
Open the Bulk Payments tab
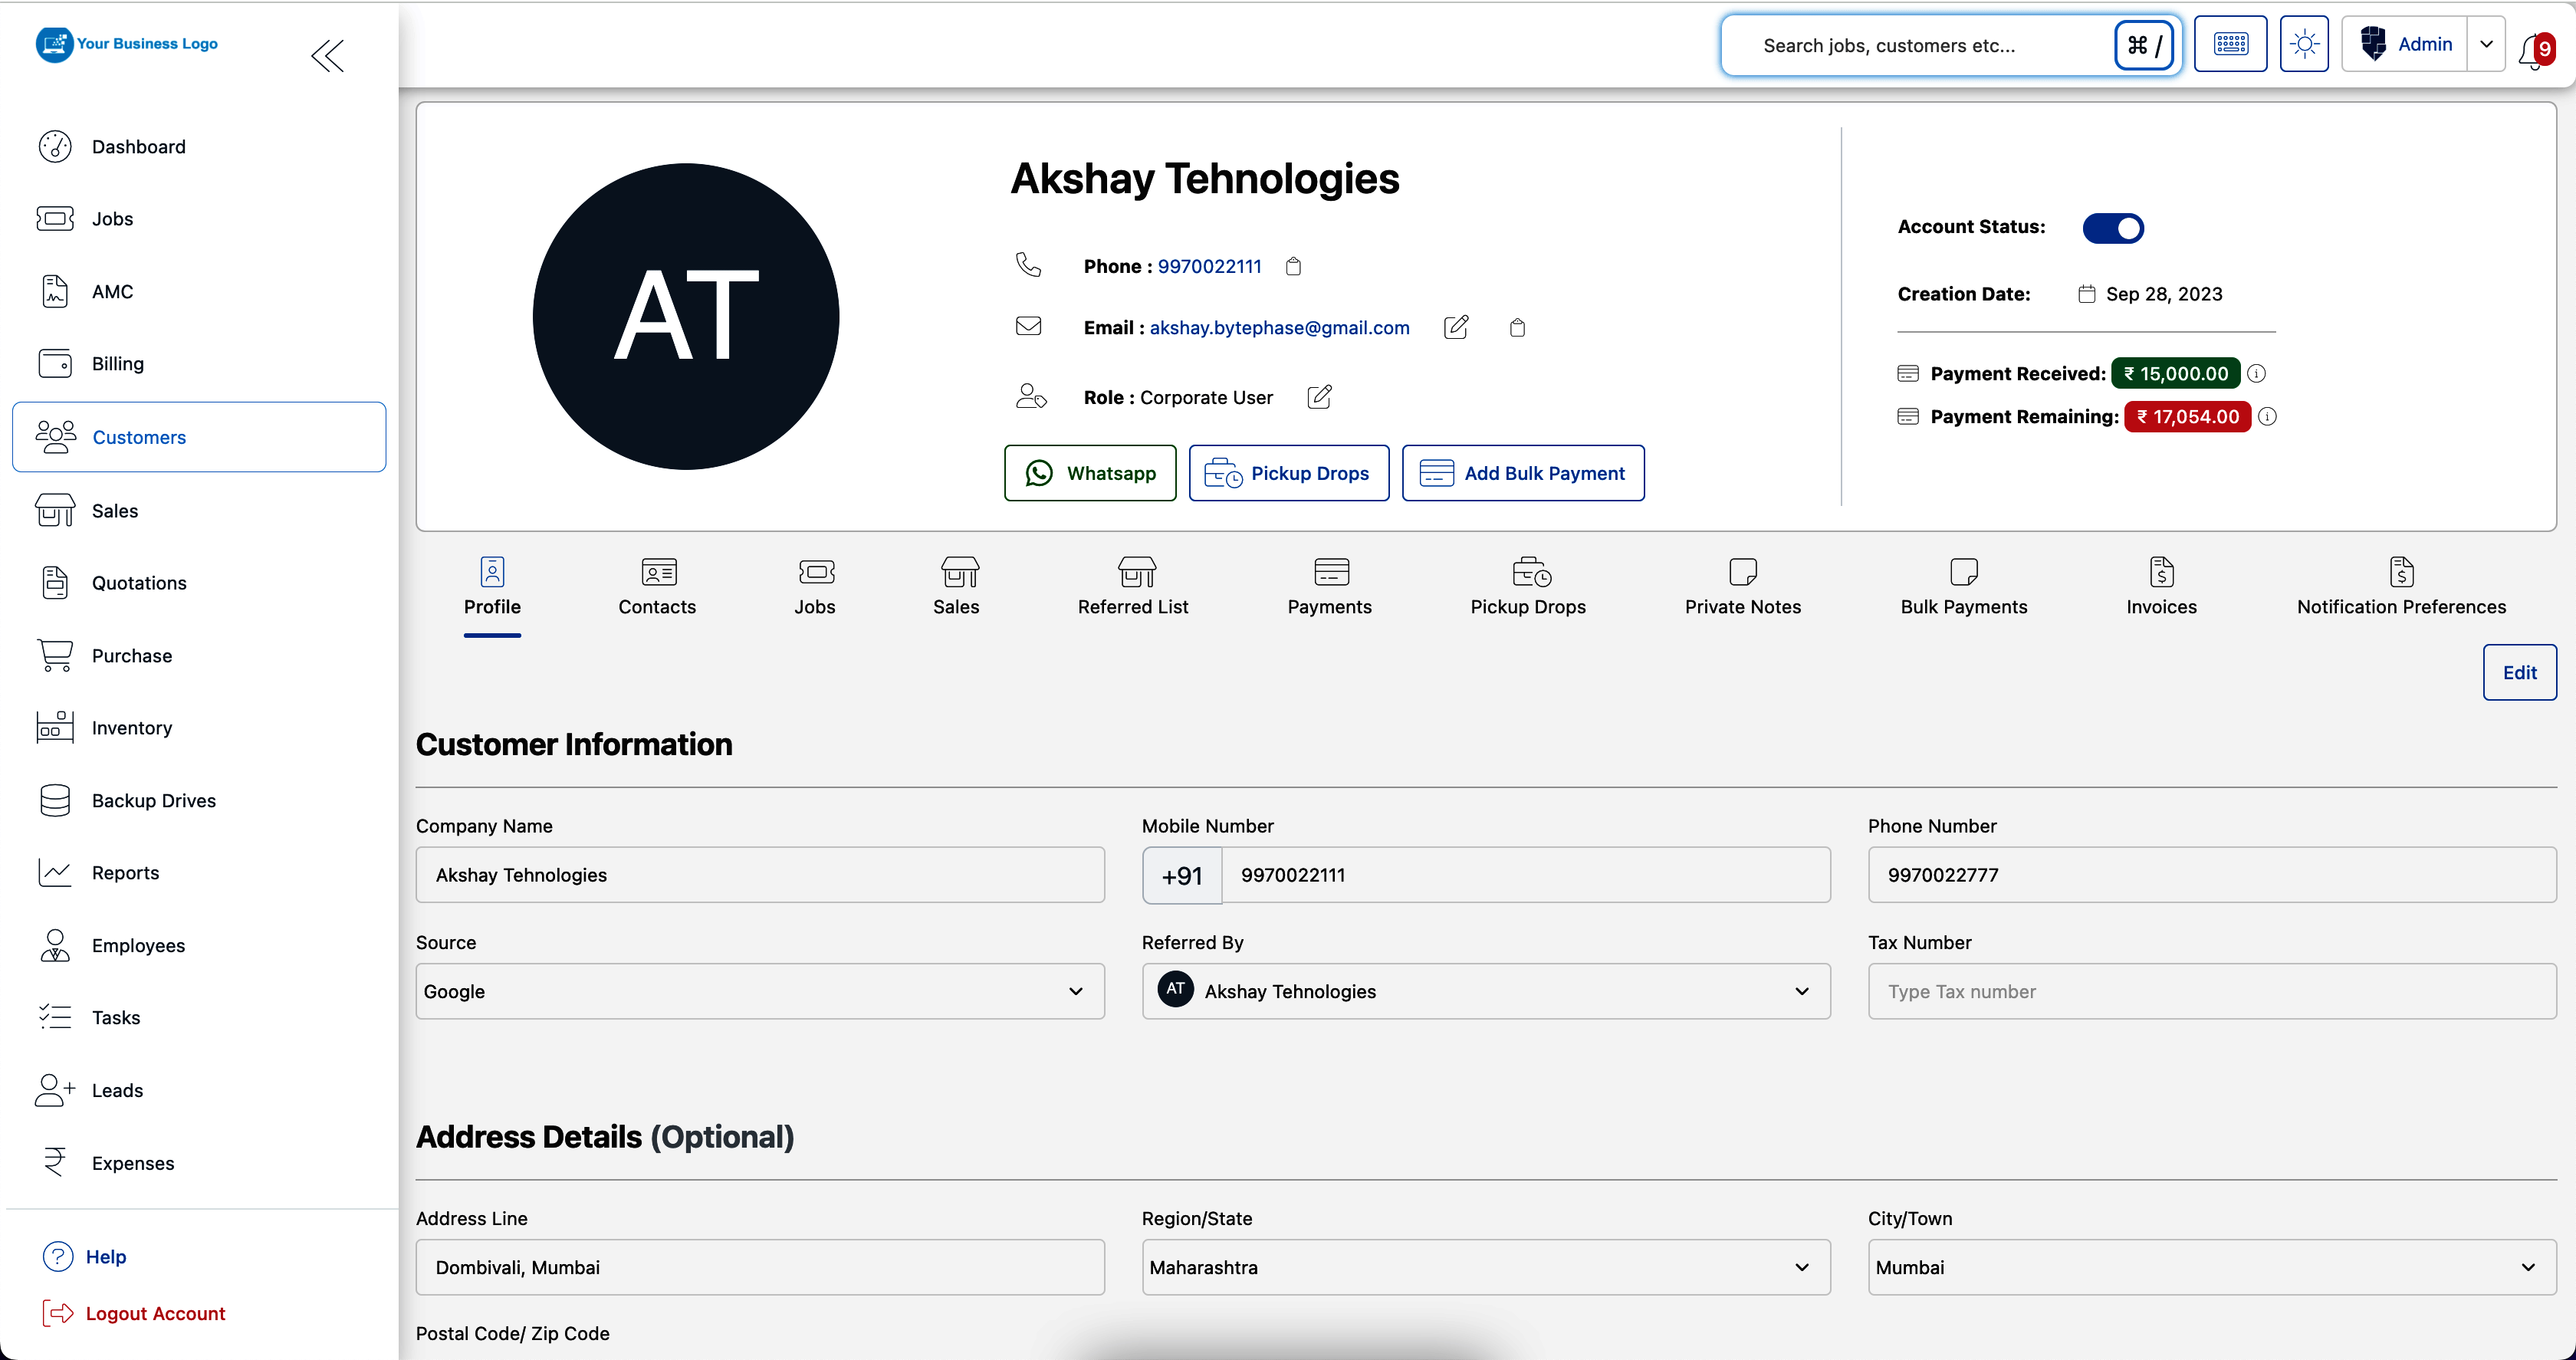pos(1964,588)
